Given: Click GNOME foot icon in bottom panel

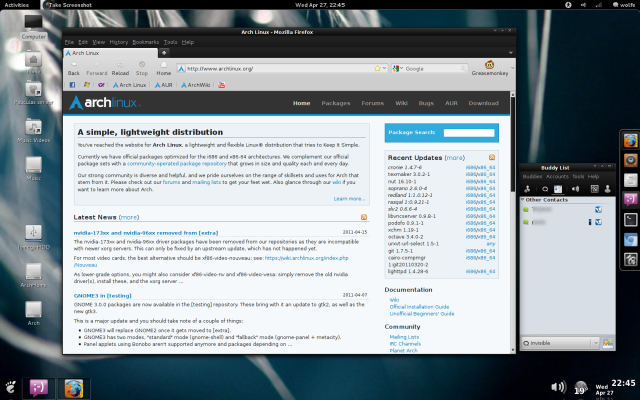Looking at the screenshot, I should click(x=11, y=387).
